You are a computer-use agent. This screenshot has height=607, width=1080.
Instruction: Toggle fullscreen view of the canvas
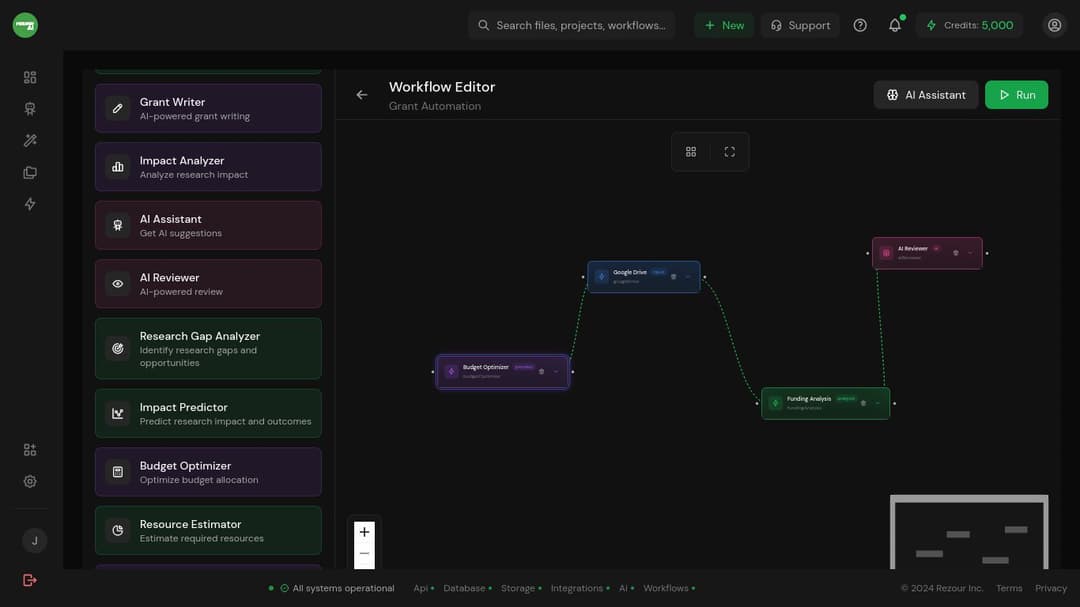(x=730, y=152)
